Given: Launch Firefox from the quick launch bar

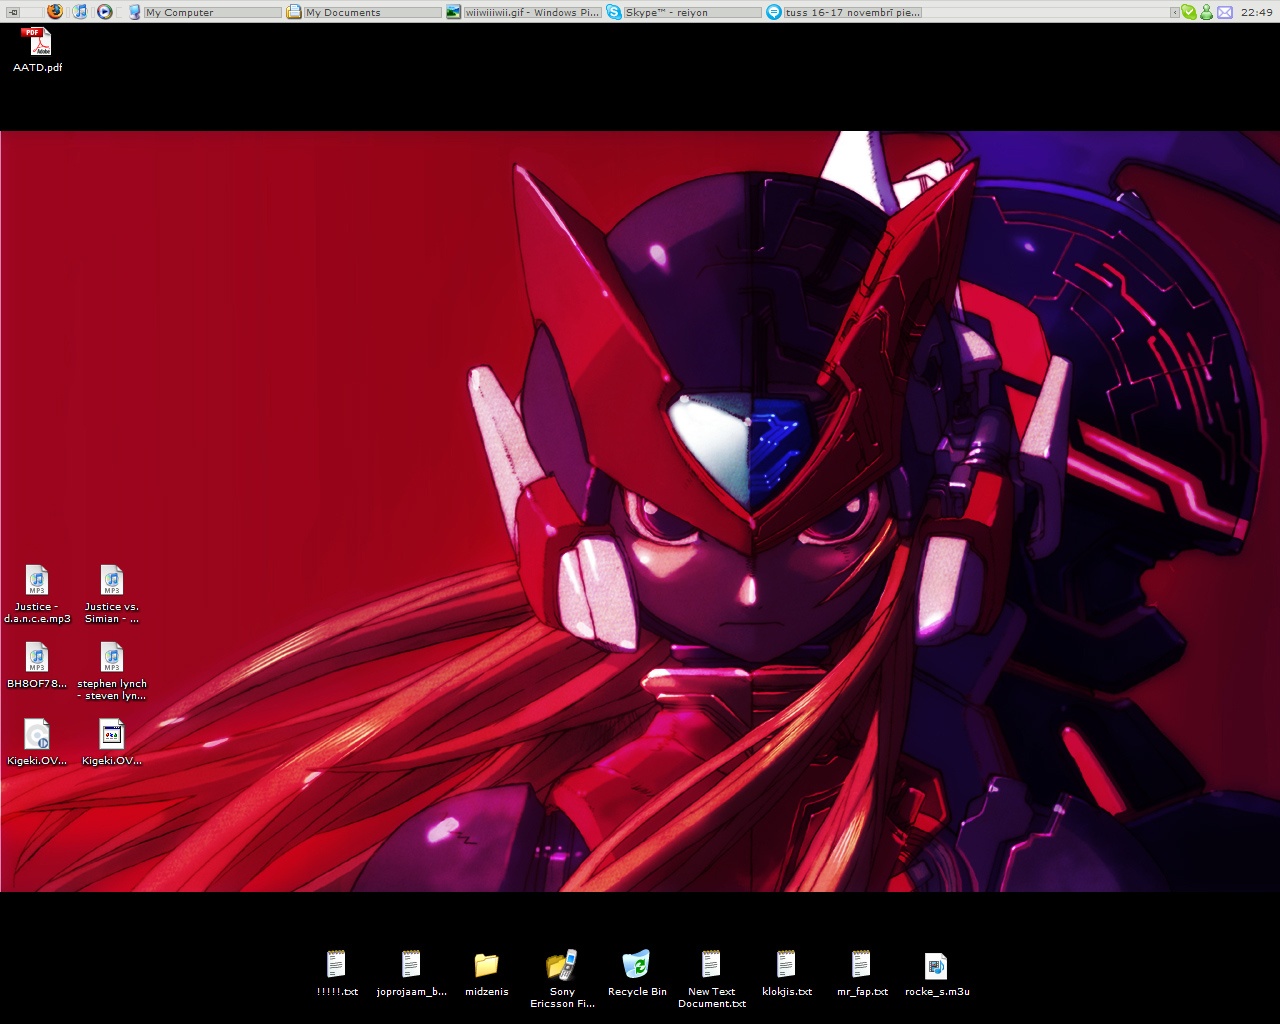Looking at the screenshot, I should 54,12.
